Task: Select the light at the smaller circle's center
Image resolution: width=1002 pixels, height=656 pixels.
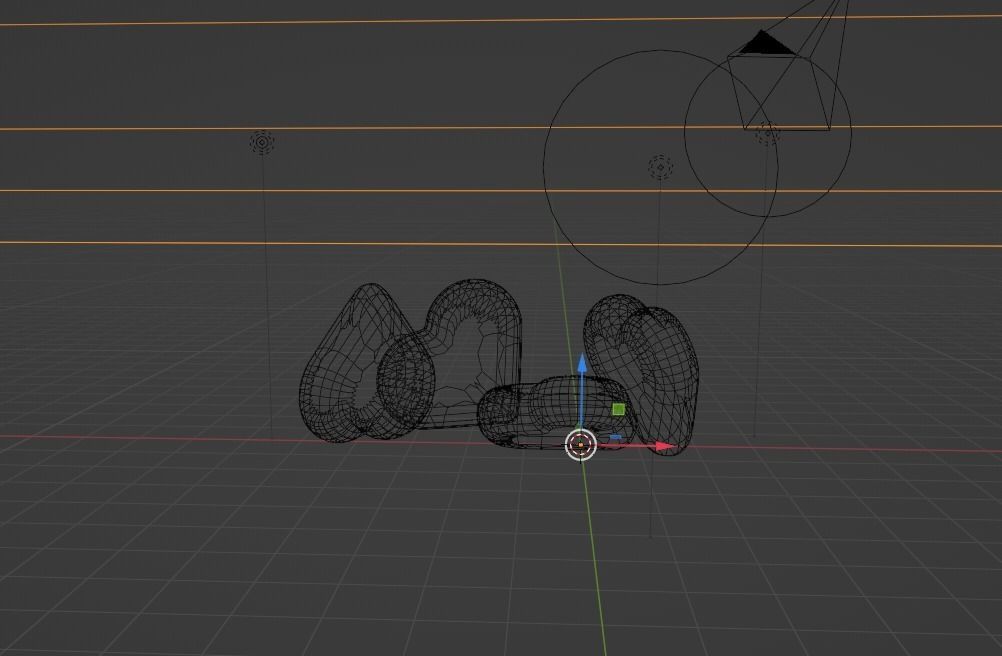Action: [767, 133]
